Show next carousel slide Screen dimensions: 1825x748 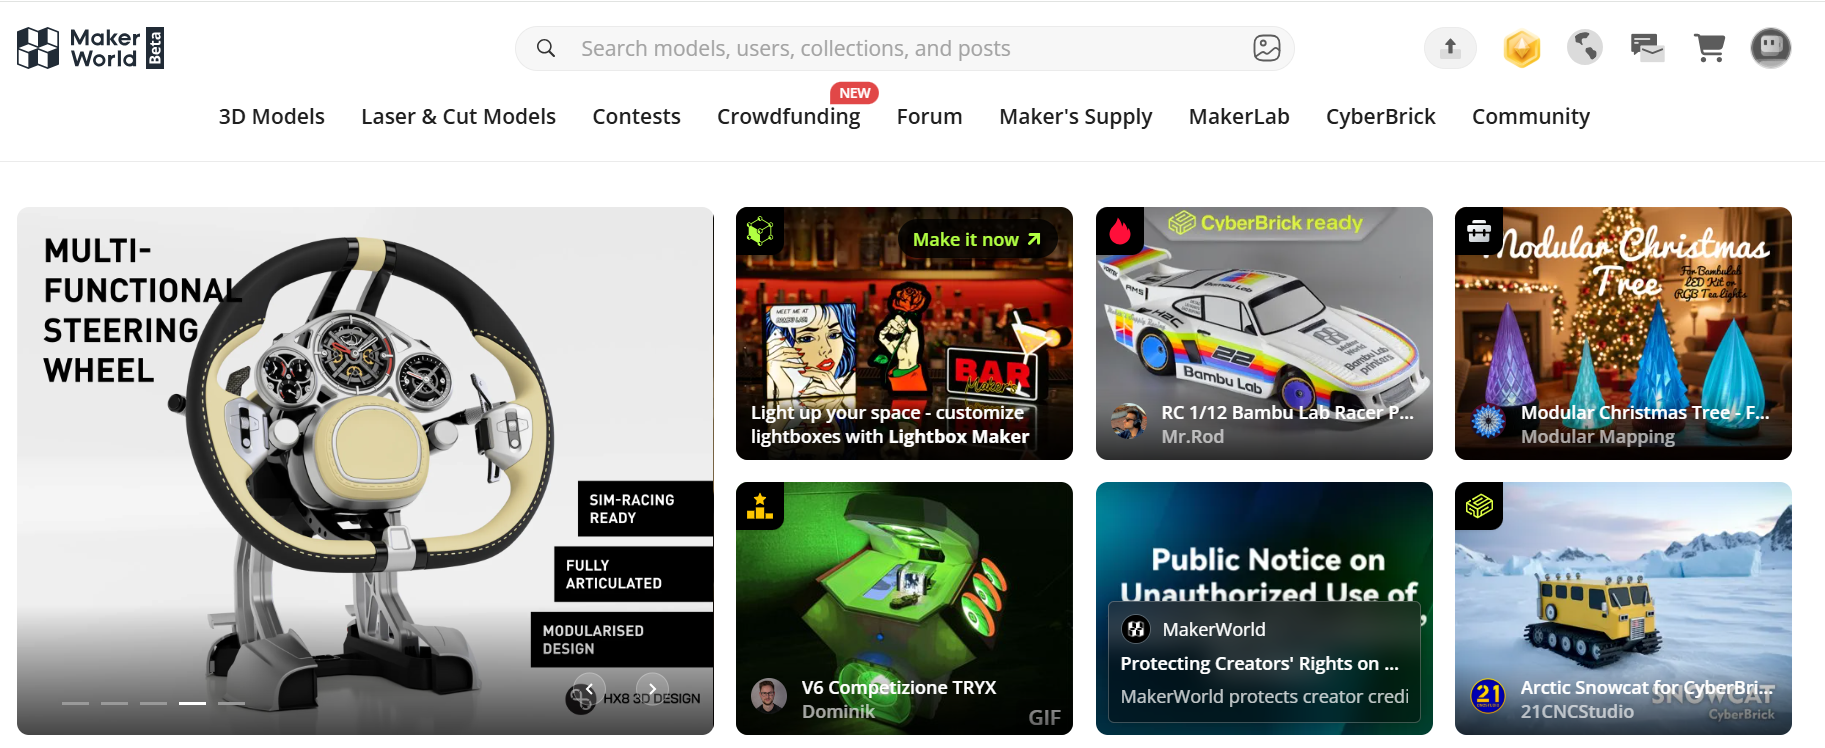coord(652,688)
